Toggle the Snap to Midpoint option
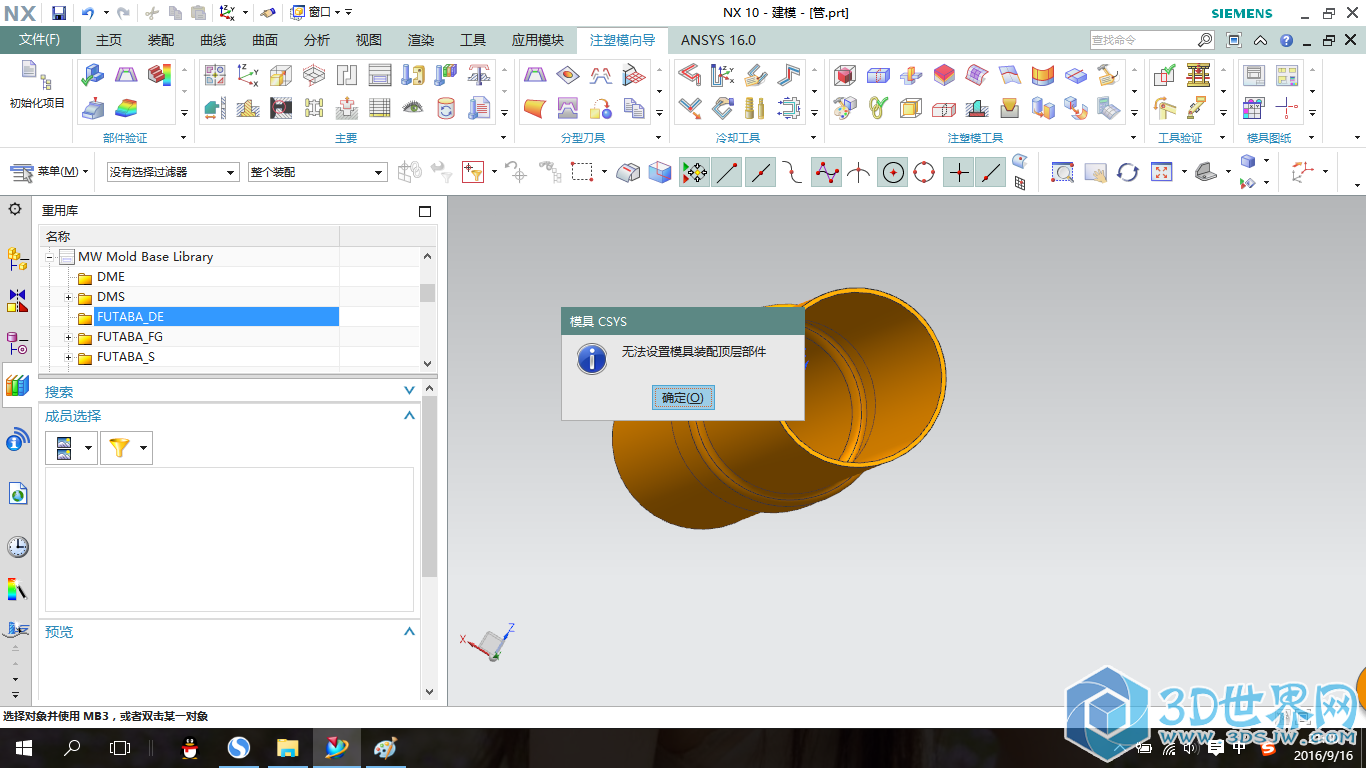 tap(760, 172)
